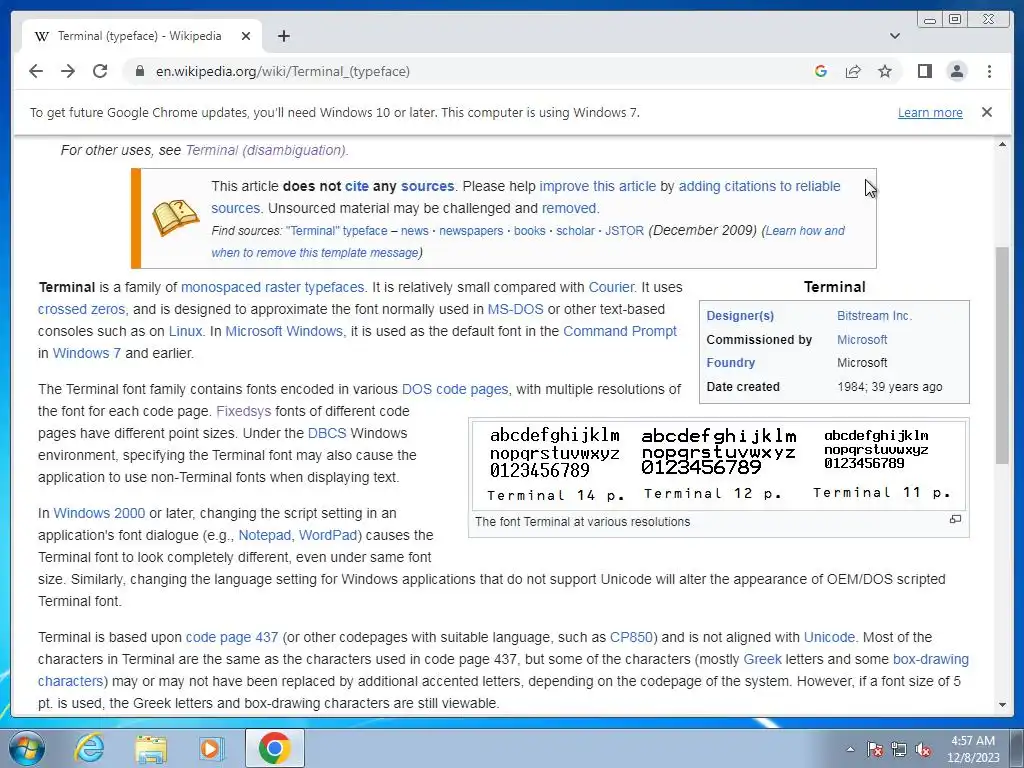The height and width of the screenshot is (768, 1024).
Task: Find sources via JSTOR link
Action: (x=624, y=231)
